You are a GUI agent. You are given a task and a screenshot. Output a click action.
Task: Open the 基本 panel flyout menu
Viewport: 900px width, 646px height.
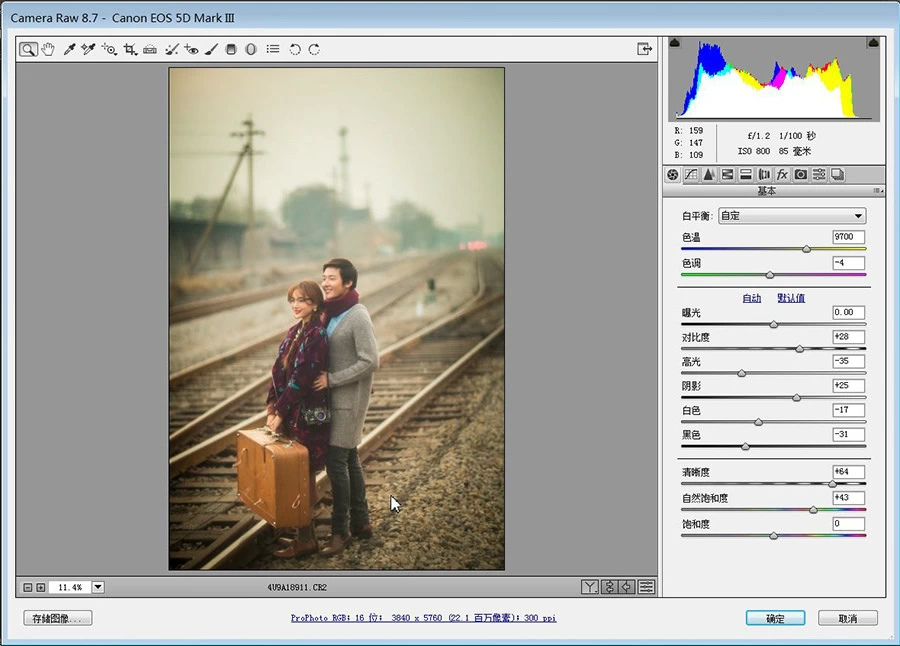click(x=878, y=191)
